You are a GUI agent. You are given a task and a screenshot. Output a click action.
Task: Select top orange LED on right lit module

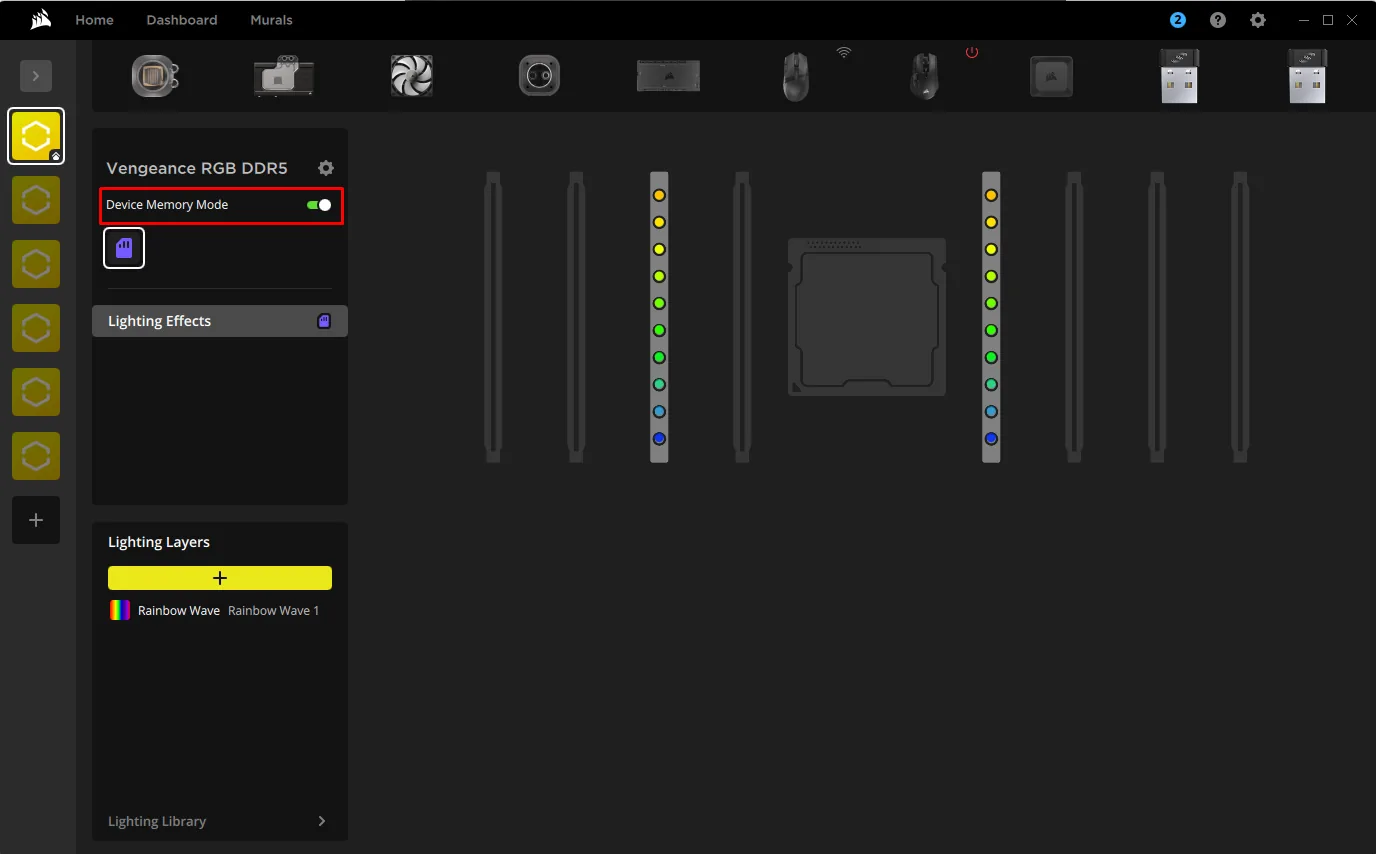(991, 195)
